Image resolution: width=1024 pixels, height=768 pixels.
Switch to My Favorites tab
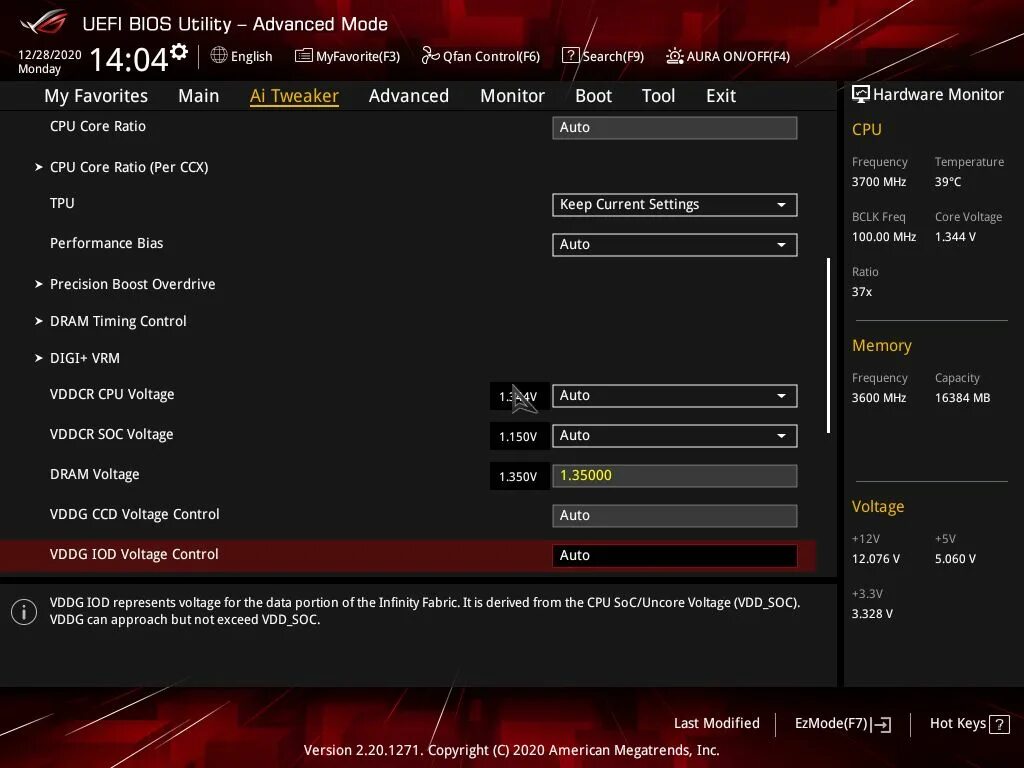click(96, 96)
